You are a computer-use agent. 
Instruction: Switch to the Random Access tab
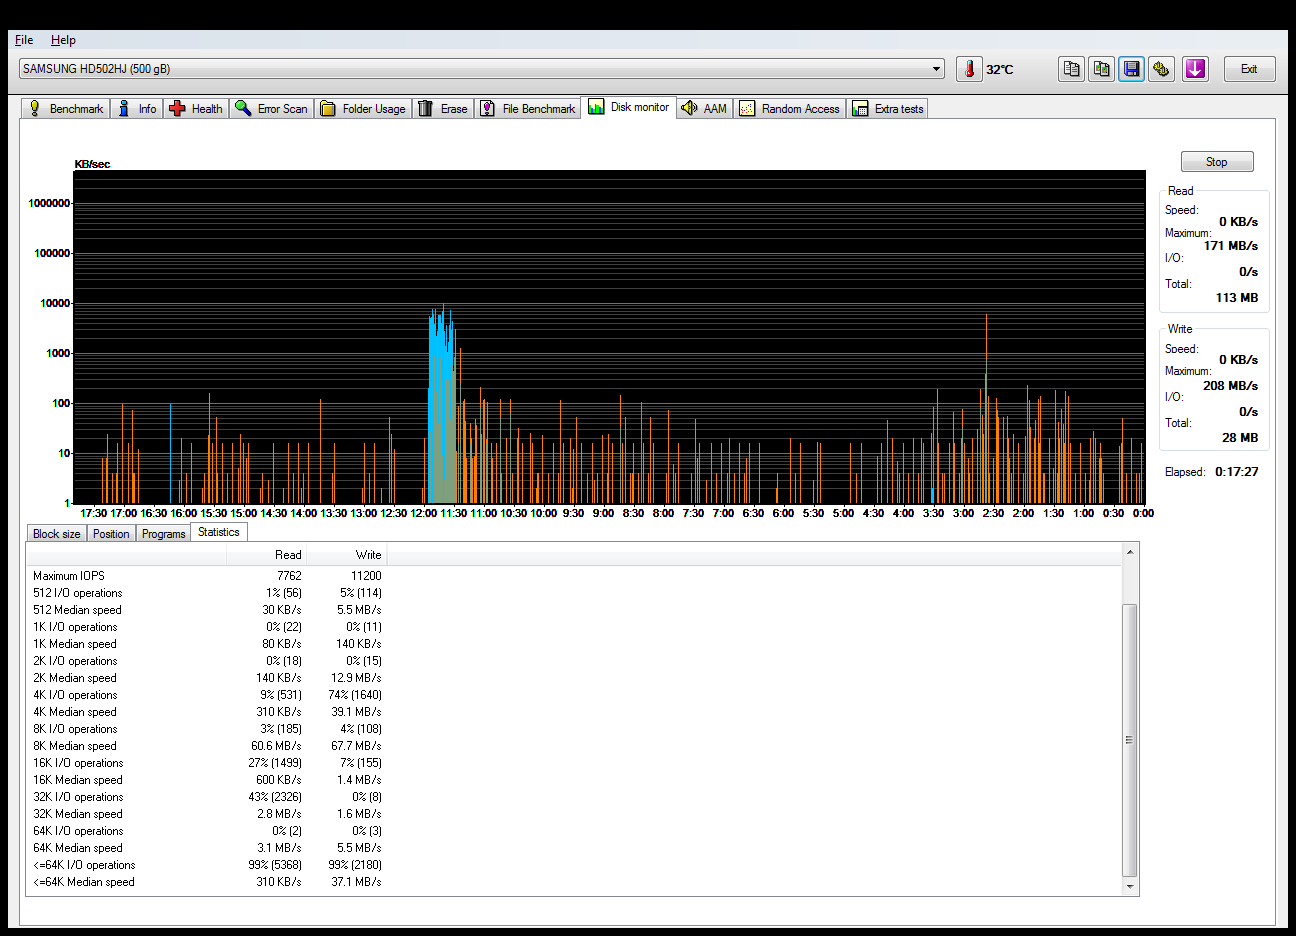tap(790, 109)
